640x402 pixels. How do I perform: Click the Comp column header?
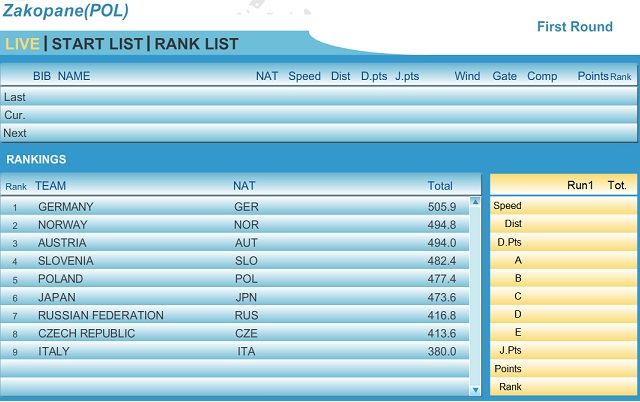tap(542, 76)
